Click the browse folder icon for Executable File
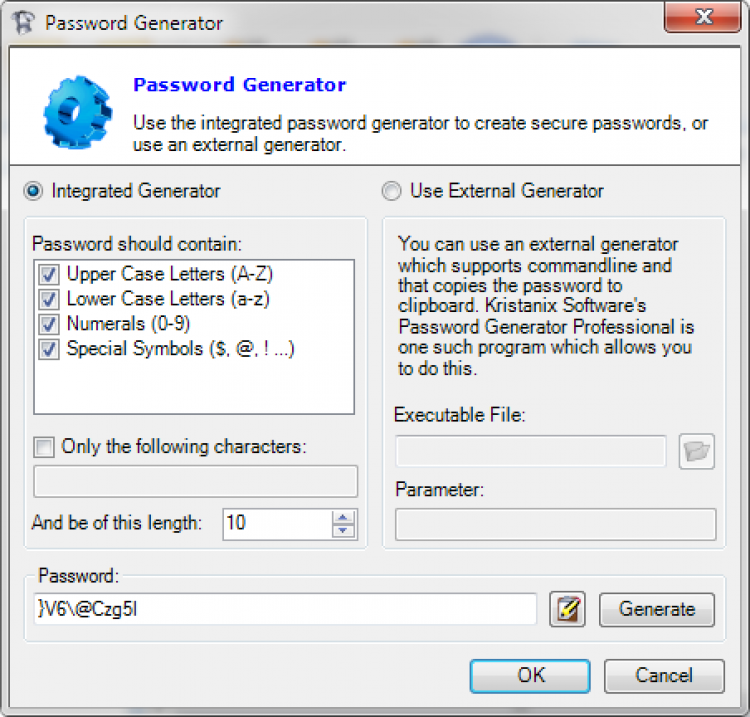Screen dimensions: 750x717 697,452
